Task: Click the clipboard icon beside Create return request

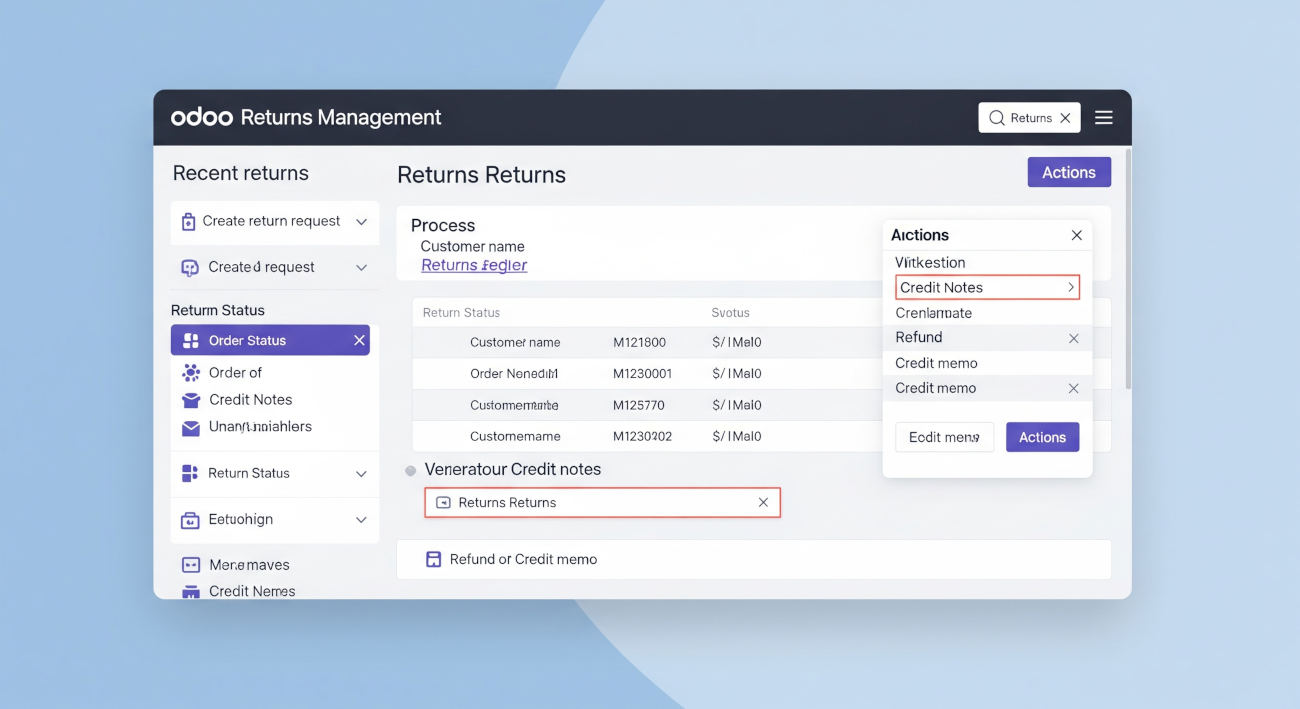Action: 190,220
